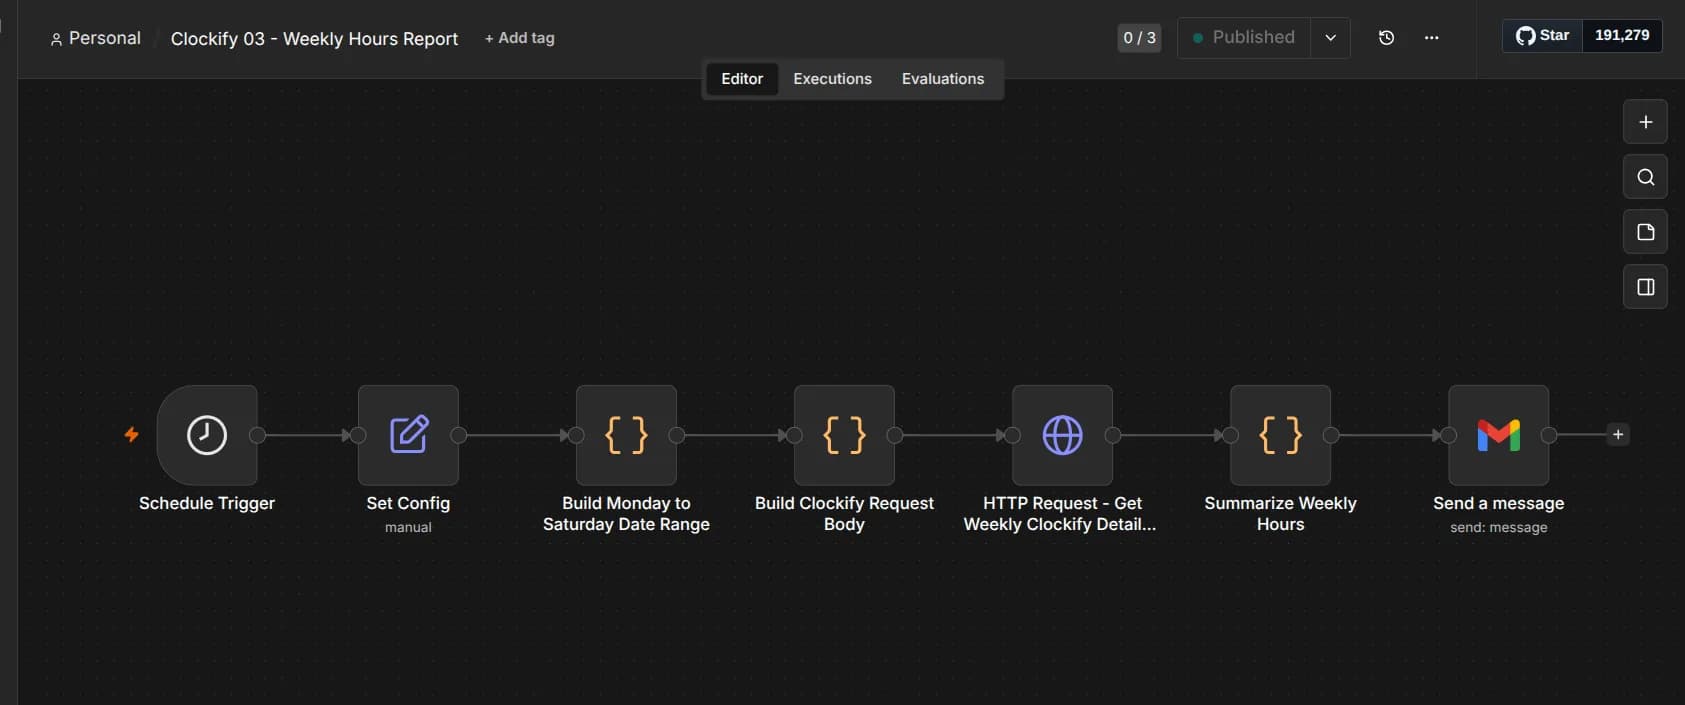Image resolution: width=1685 pixels, height=705 pixels.
Task: Switch to the Executions tab
Action: tap(832, 79)
